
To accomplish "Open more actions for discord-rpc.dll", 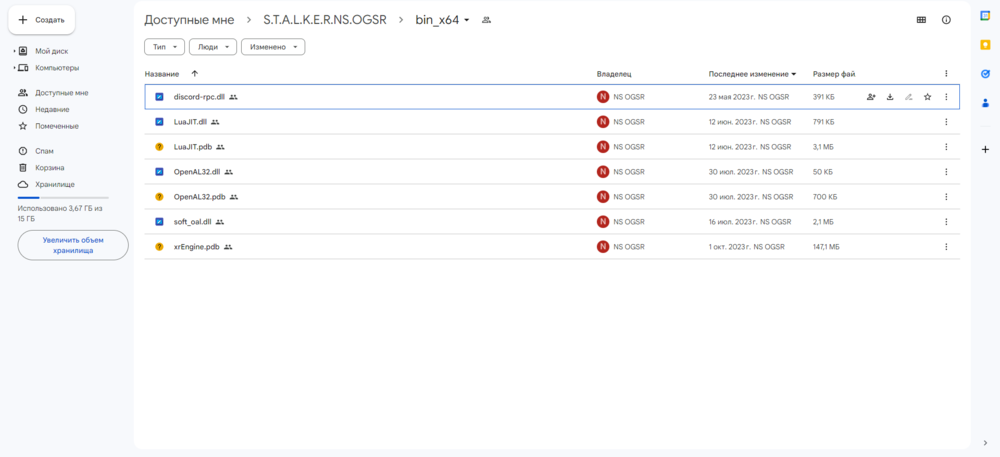I will (x=946, y=97).
